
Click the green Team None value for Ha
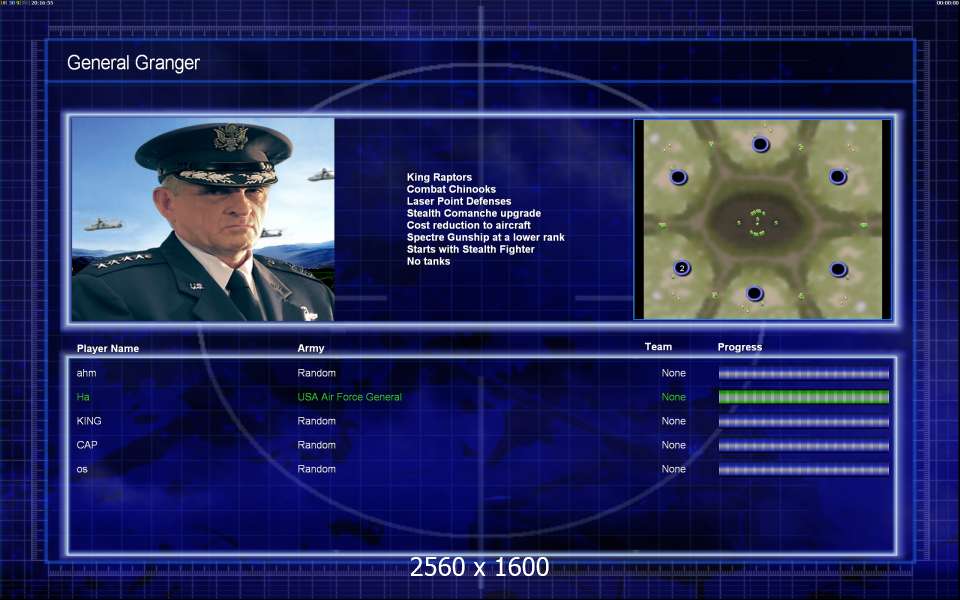click(673, 397)
